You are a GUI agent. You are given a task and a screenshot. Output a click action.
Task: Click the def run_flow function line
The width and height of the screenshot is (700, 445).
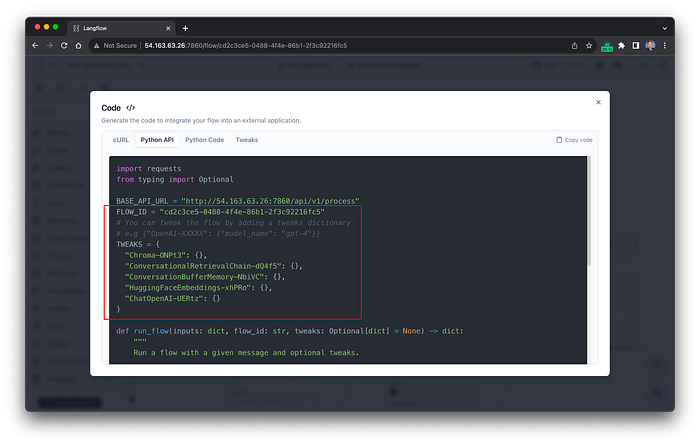pos(290,331)
